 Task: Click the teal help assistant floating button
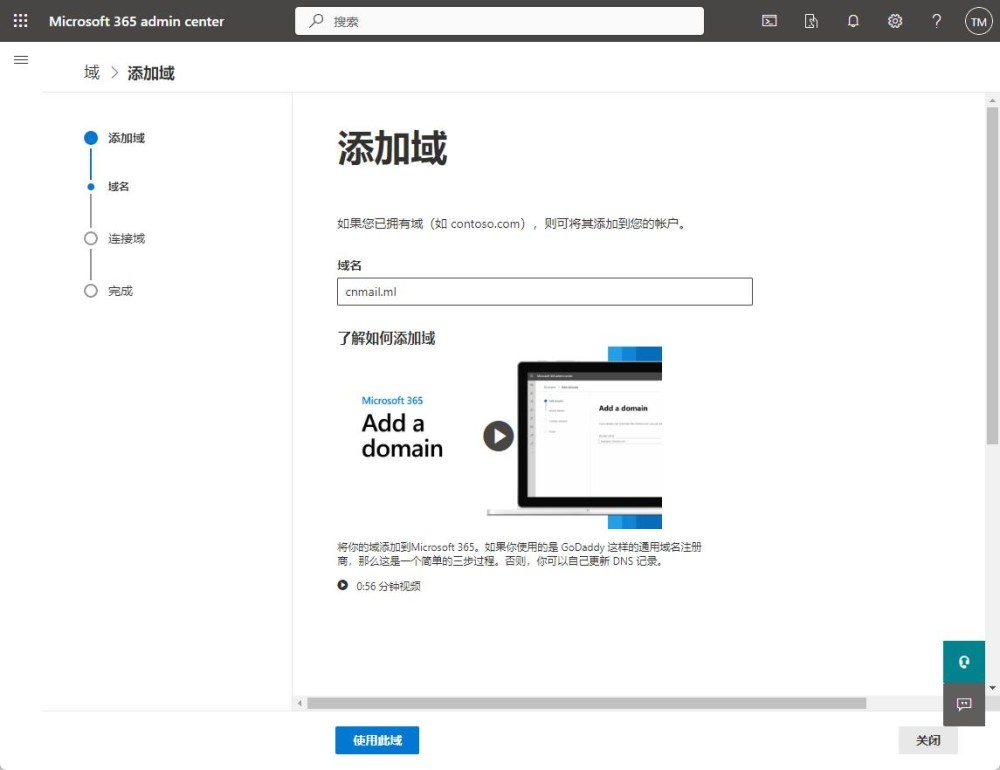(x=964, y=662)
